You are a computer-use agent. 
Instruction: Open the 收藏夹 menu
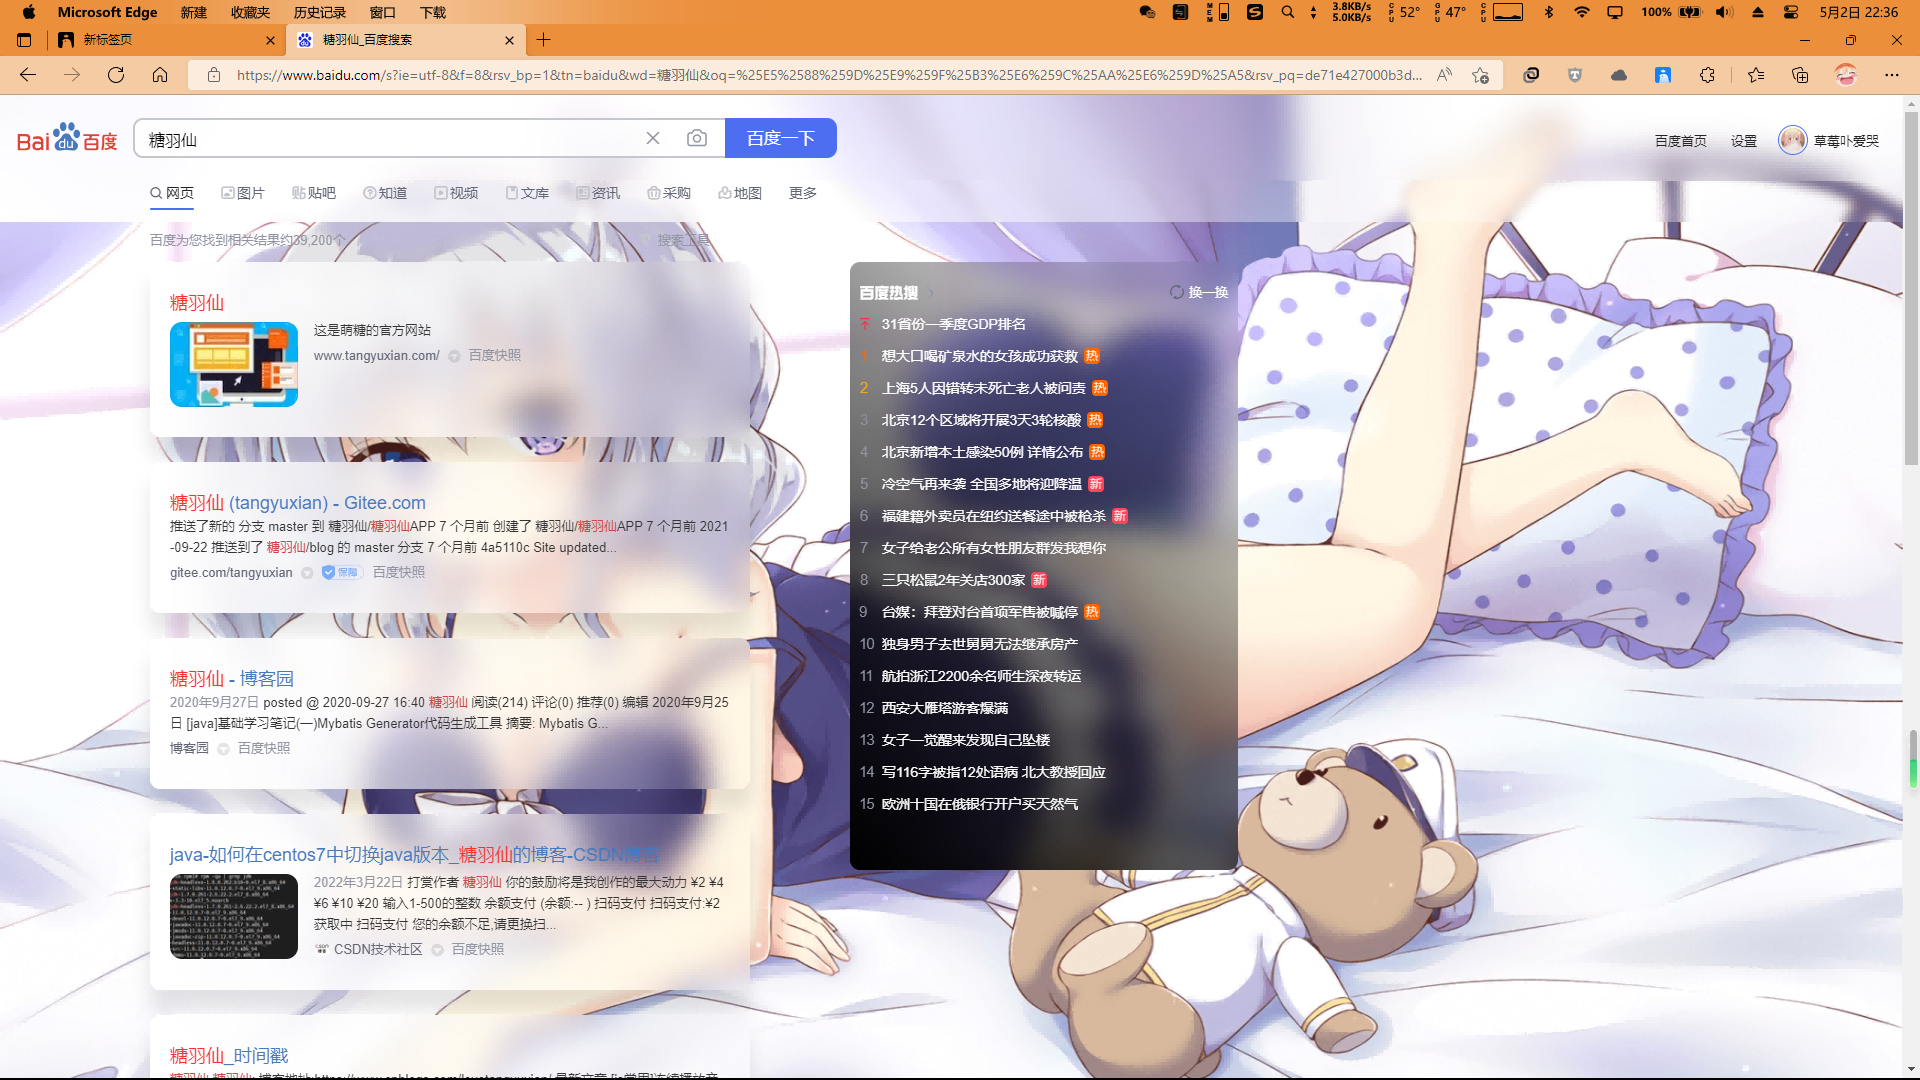[250, 12]
